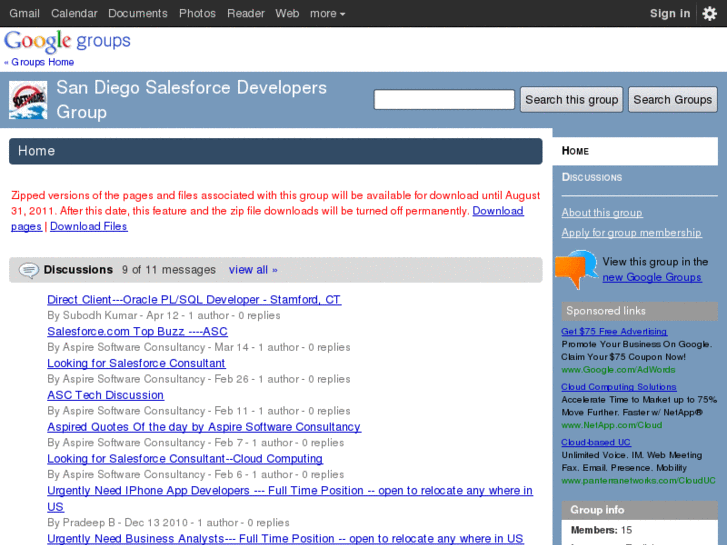
Task: Open About this group link
Action: [602, 213]
